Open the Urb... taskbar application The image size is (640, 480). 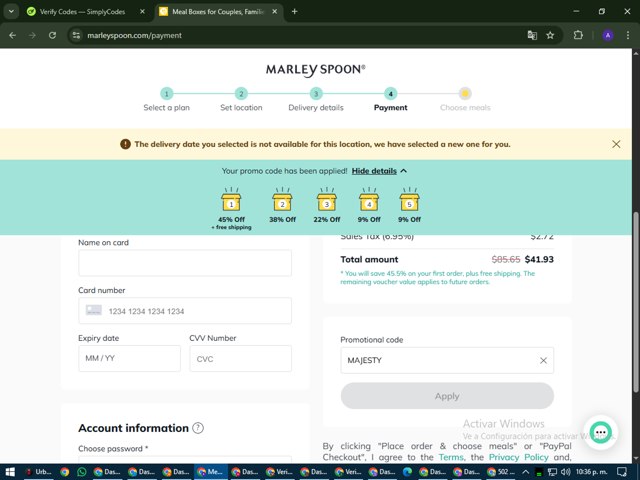(38, 472)
